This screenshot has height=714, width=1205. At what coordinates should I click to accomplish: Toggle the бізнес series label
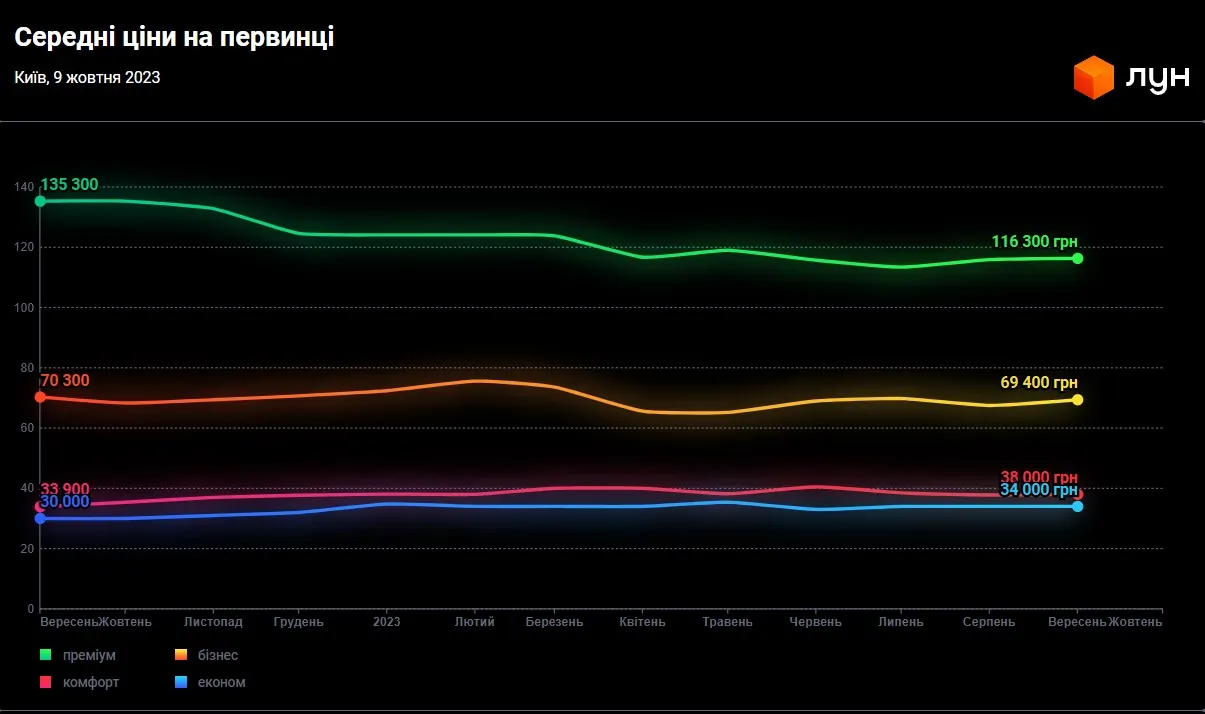[x=219, y=655]
